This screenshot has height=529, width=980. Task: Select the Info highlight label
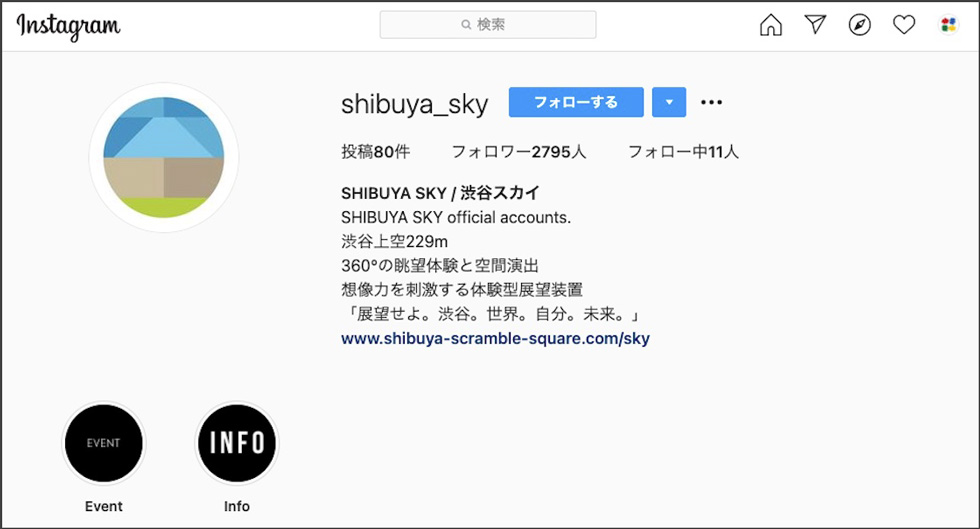coord(237,506)
